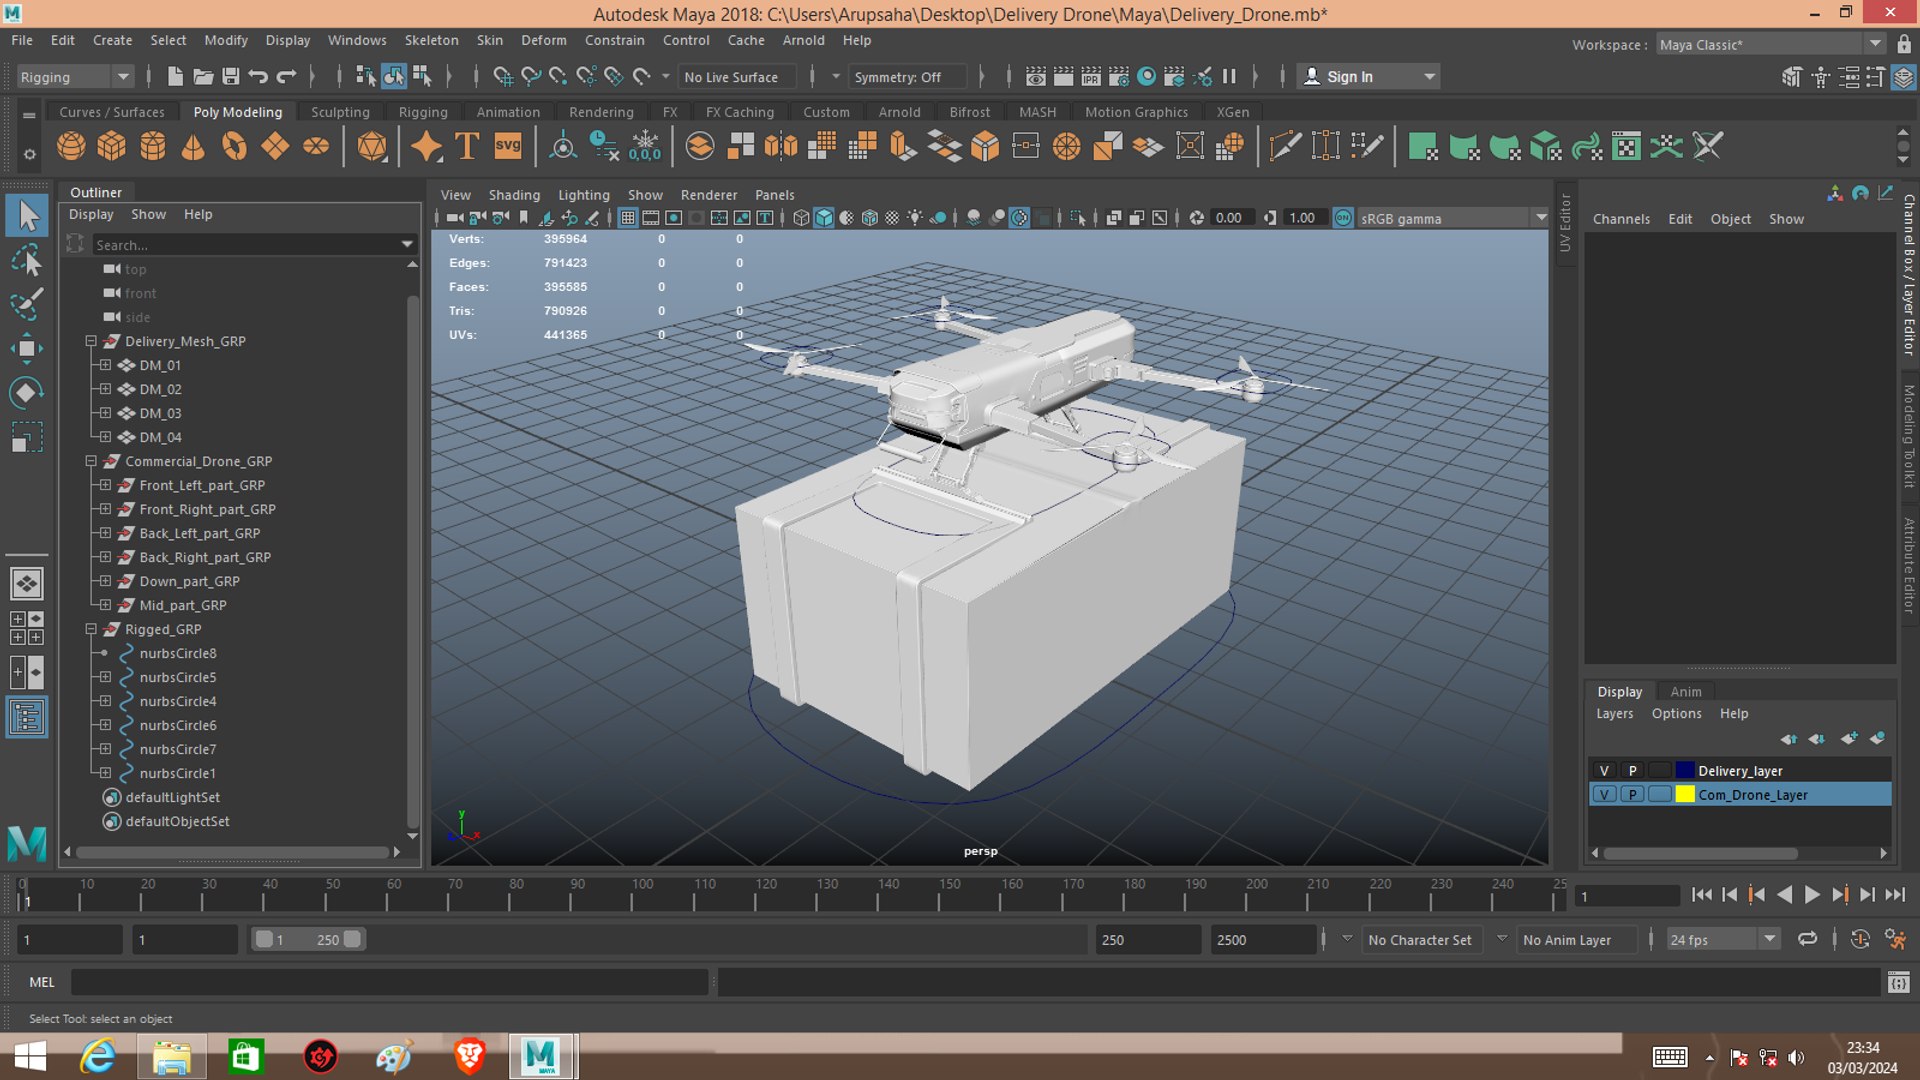1920x1080 pixels.
Task: Toggle visibility V of Delivery_layer
Action: coord(1604,771)
